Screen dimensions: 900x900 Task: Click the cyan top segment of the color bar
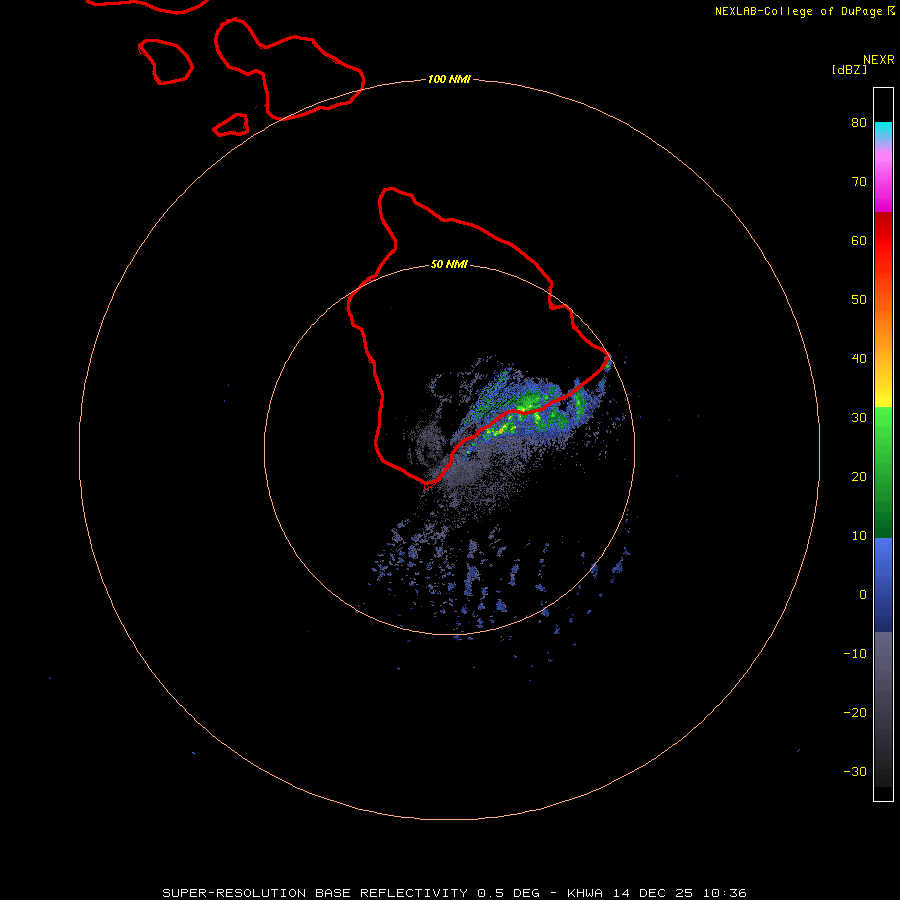(883, 129)
